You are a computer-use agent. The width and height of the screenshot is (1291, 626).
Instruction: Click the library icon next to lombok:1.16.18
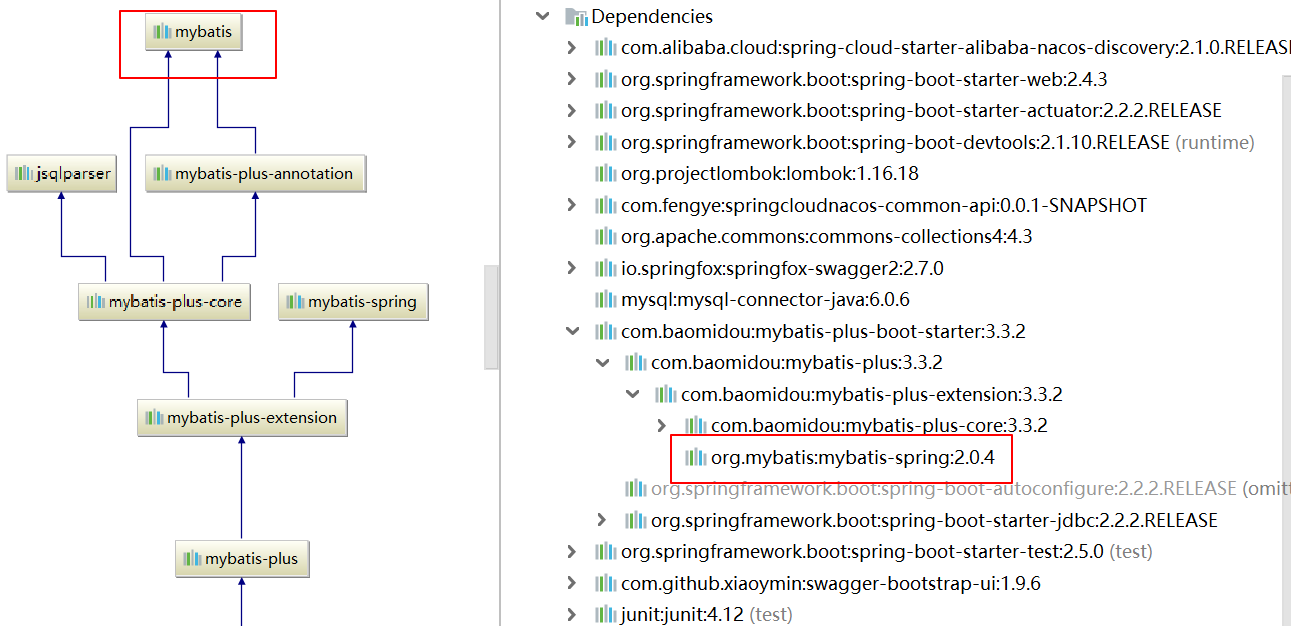(605, 174)
